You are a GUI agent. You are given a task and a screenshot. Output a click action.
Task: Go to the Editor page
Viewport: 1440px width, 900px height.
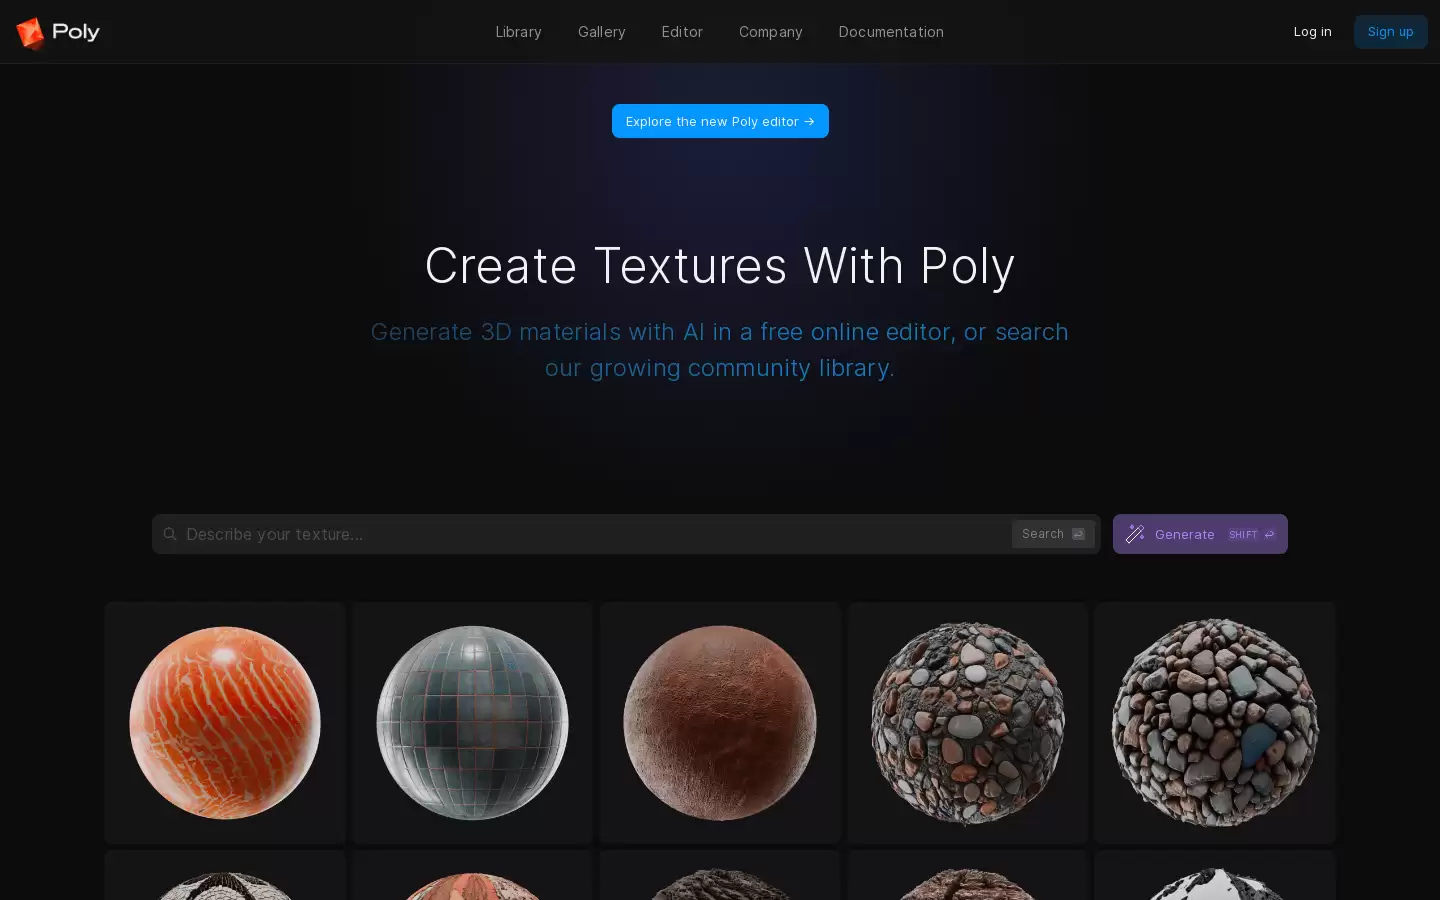682,32
